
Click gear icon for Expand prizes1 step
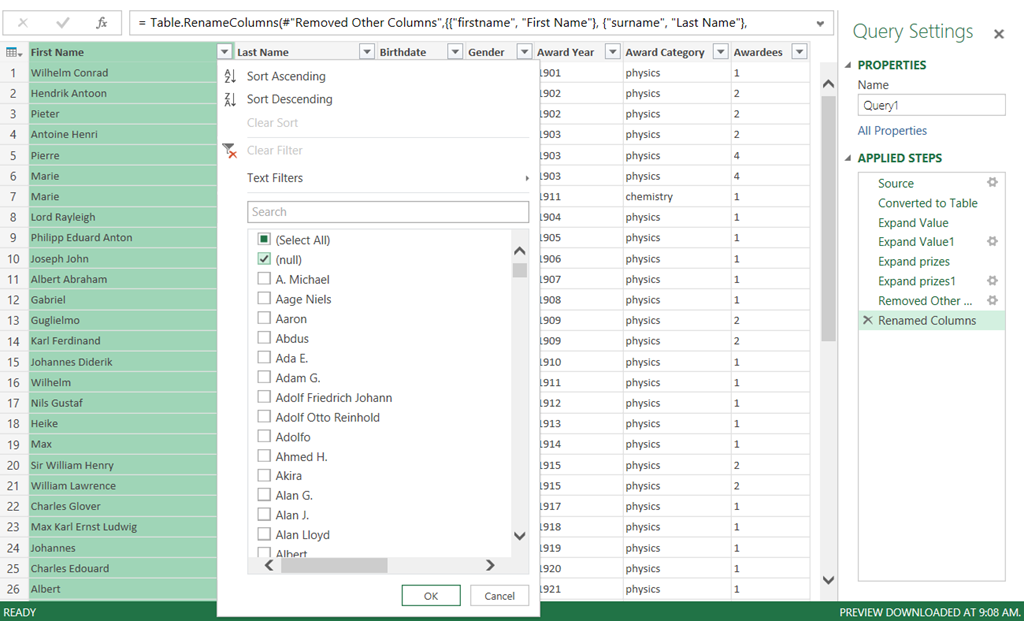pyautogui.click(x=992, y=281)
